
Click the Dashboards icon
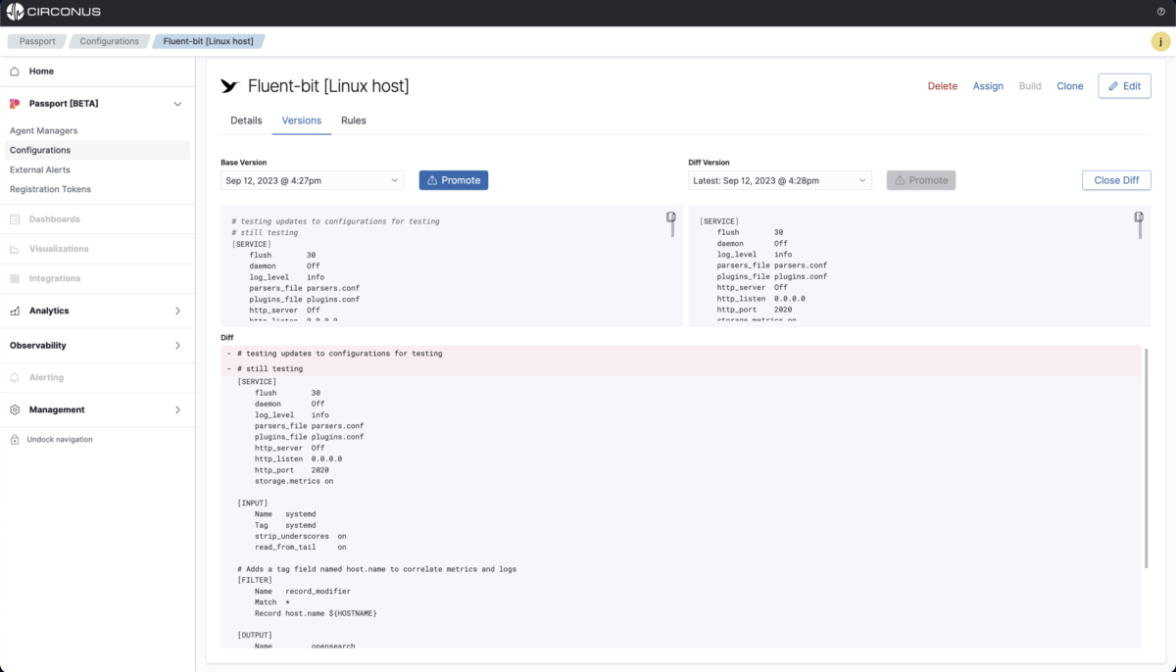[14, 219]
